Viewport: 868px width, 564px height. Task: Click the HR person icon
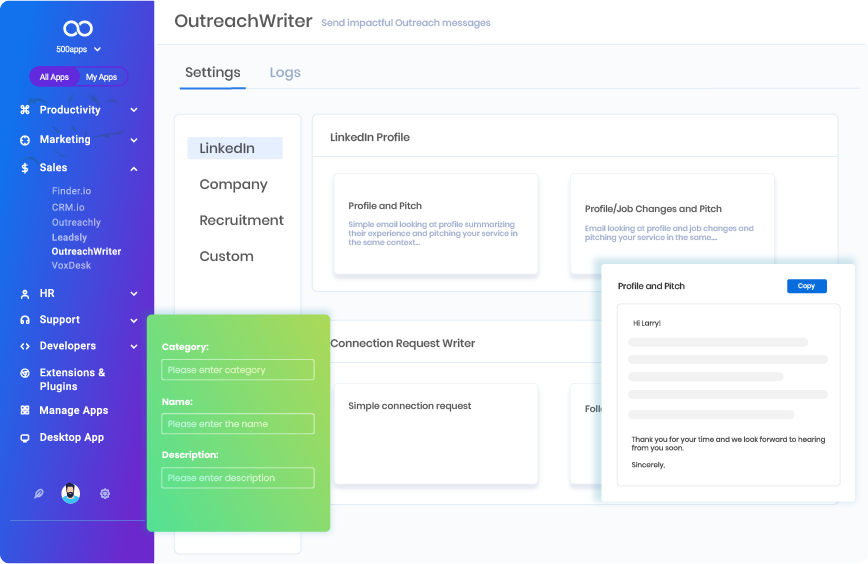(x=25, y=294)
